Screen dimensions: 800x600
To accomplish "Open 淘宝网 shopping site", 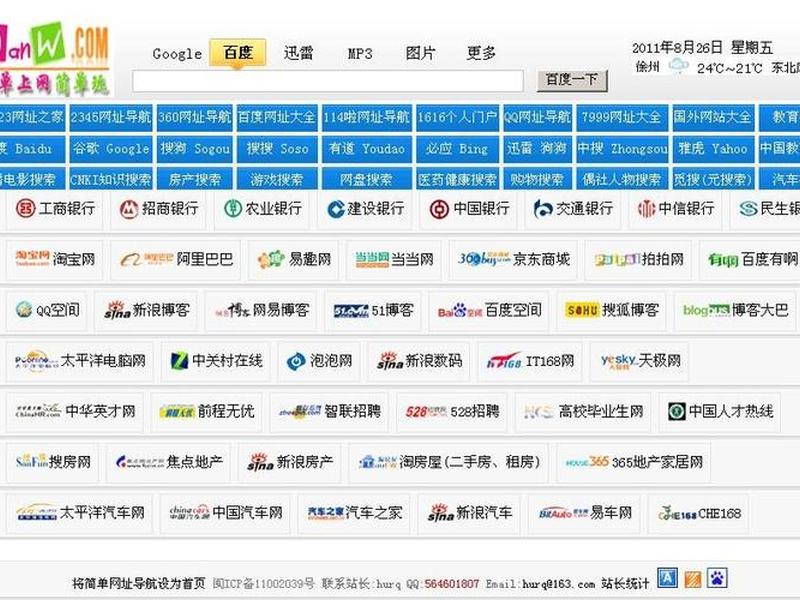I will point(55,259).
